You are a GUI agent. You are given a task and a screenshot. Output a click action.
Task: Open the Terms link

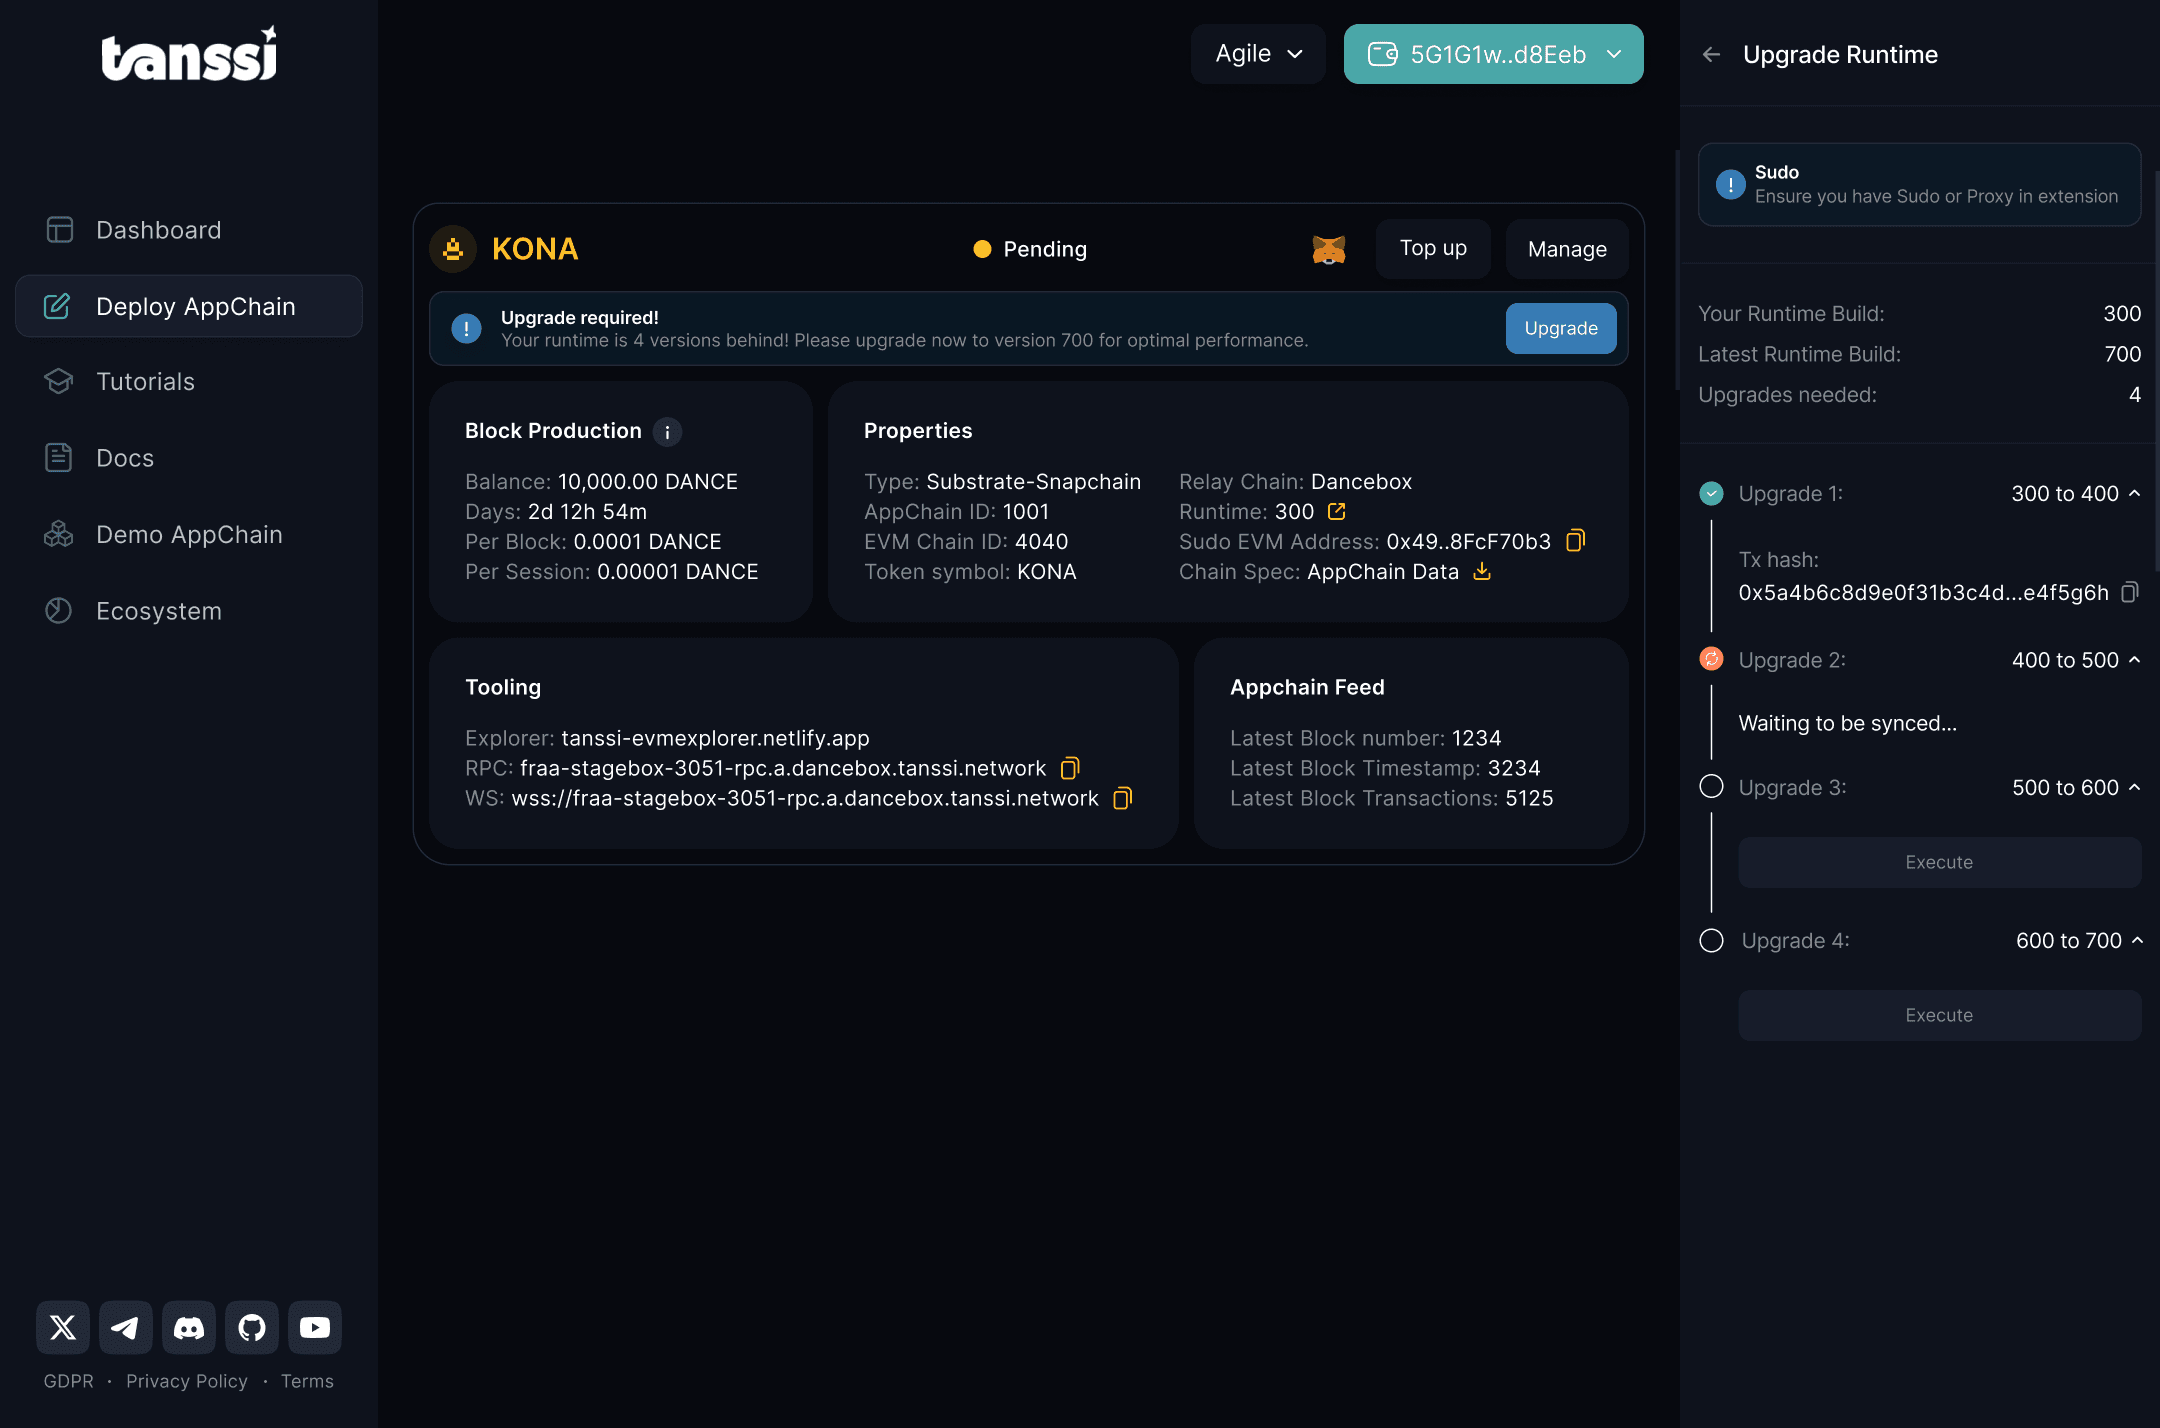coord(307,1381)
